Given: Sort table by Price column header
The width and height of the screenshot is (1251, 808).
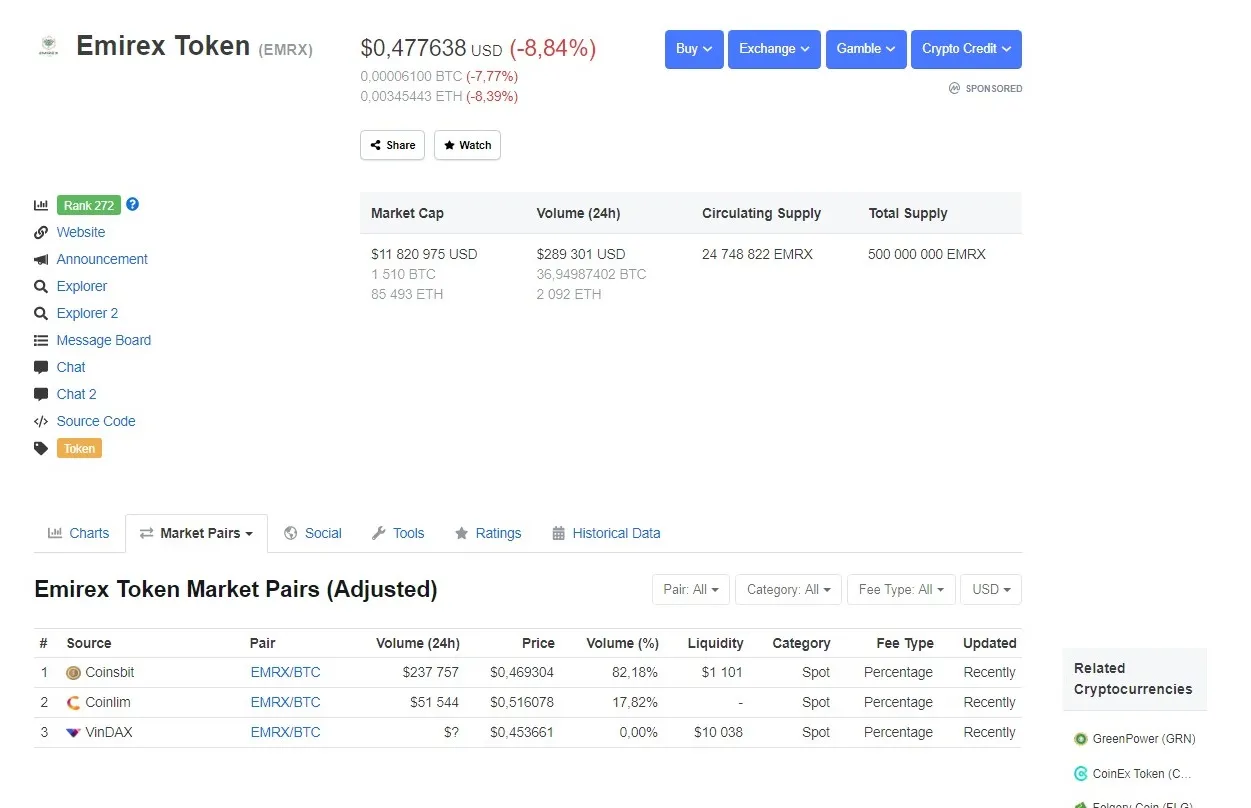Looking at the screenshot, I should 538,643.
